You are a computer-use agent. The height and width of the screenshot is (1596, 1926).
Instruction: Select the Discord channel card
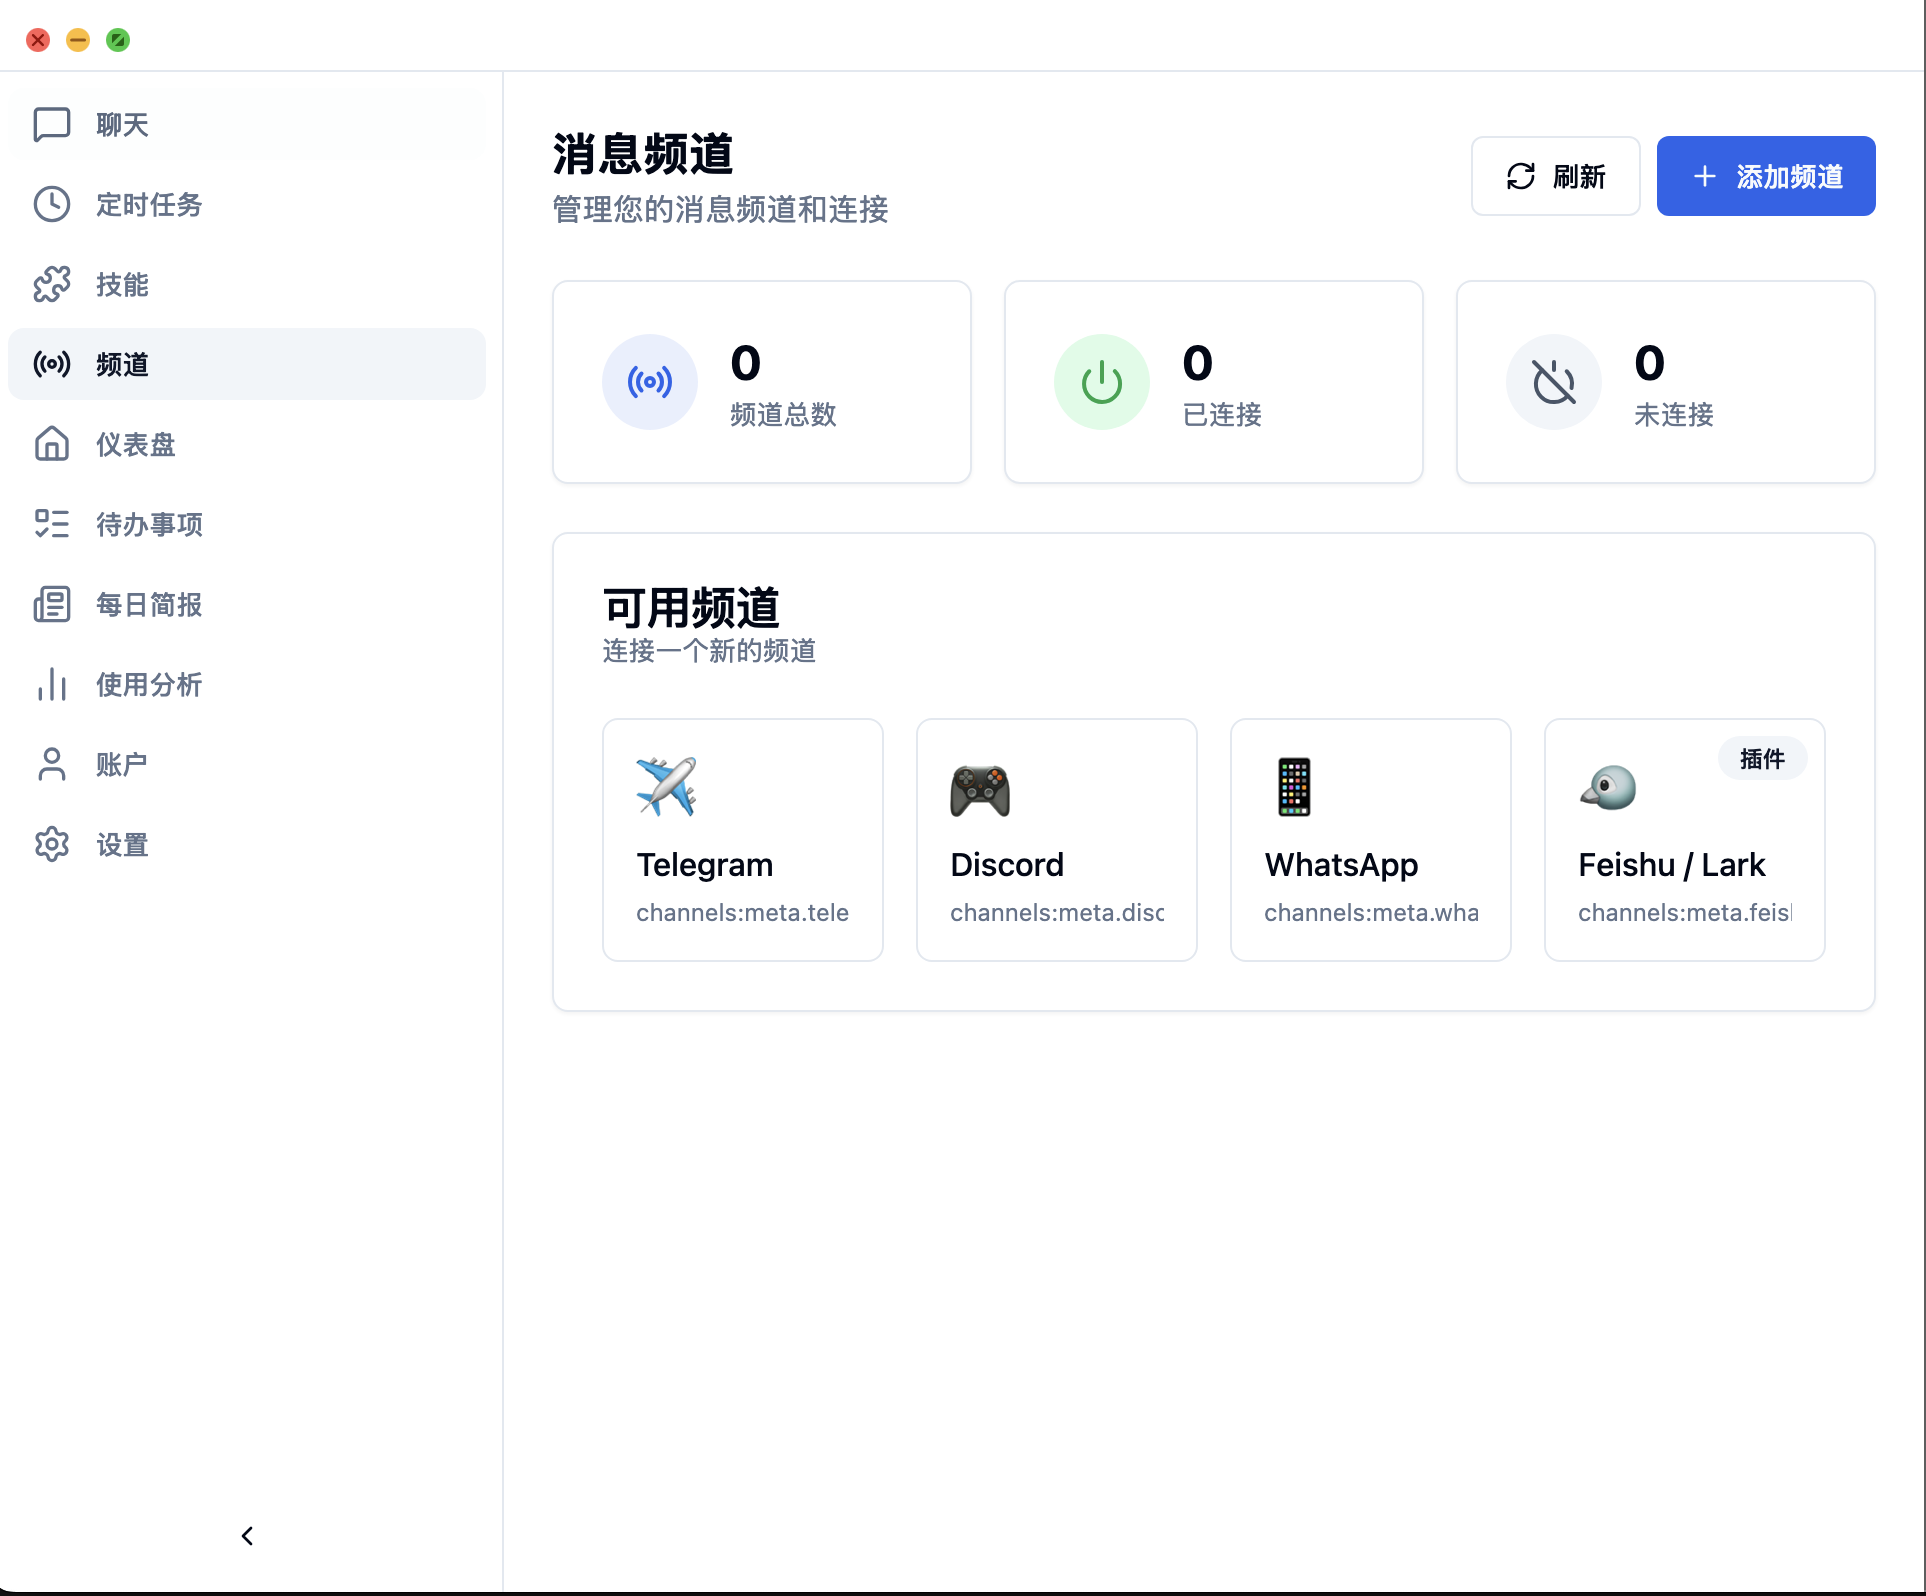point(1056,840)
